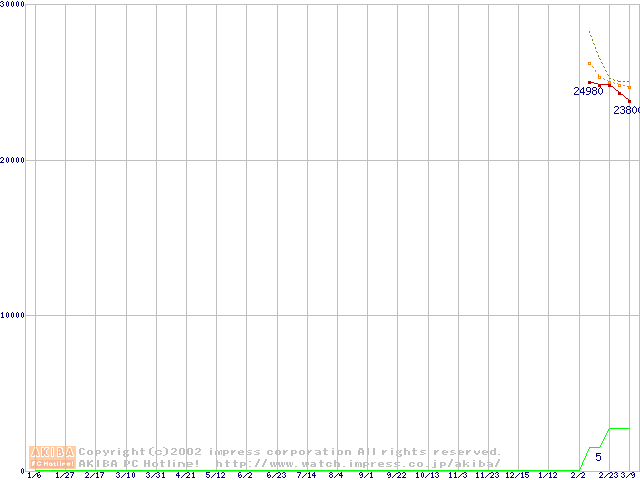Click the 12/15 date on x-axis
This screenshot has height=480, width=640.
(517, 475)
